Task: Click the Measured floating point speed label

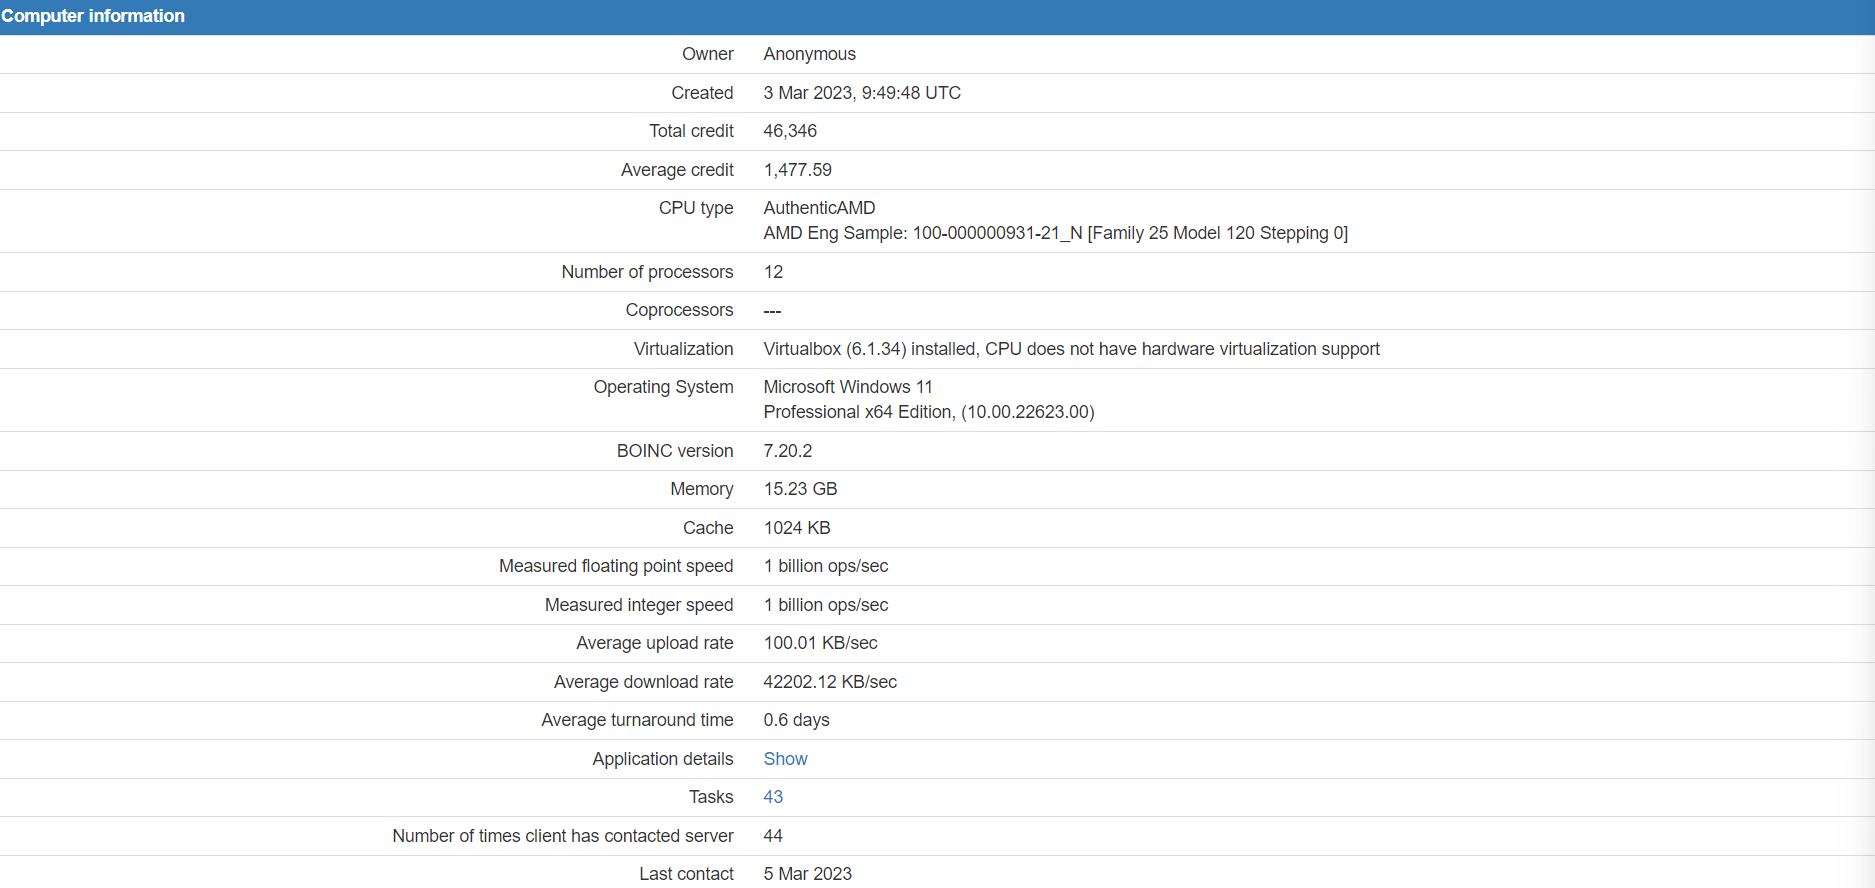Action: click(x=616, y=566)
